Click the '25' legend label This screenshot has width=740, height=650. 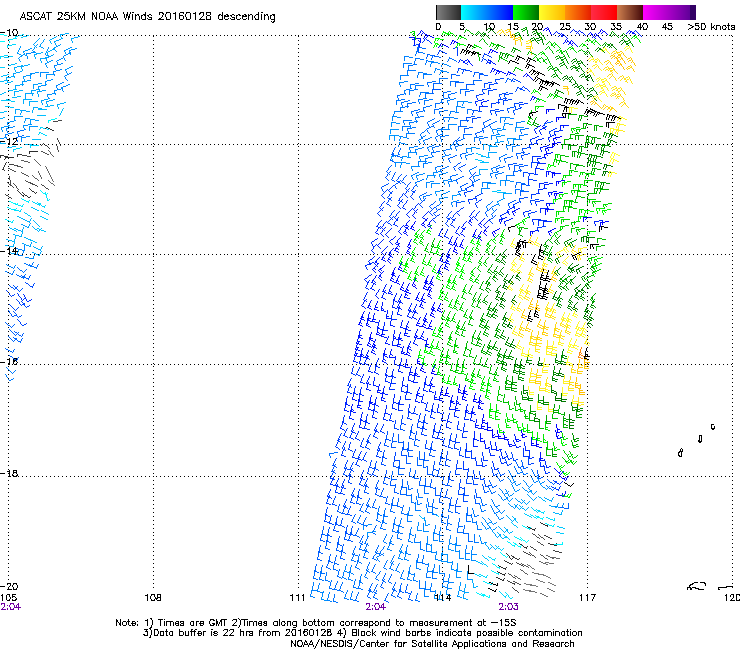(564, 27)
